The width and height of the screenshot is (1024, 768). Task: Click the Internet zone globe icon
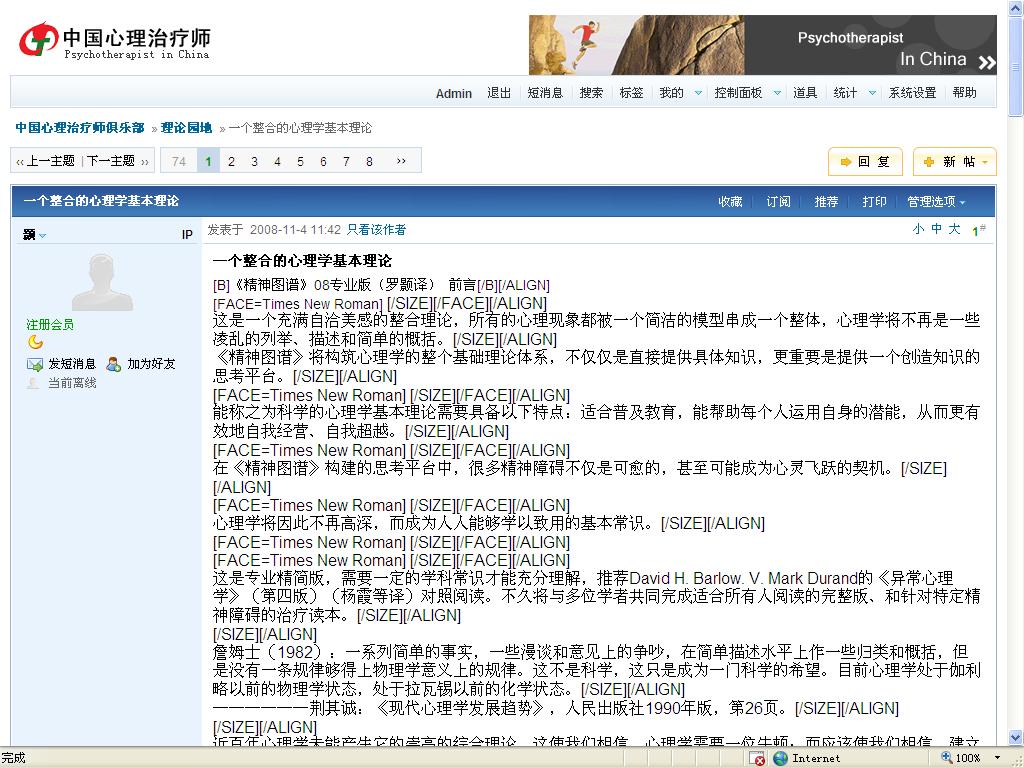780,758
